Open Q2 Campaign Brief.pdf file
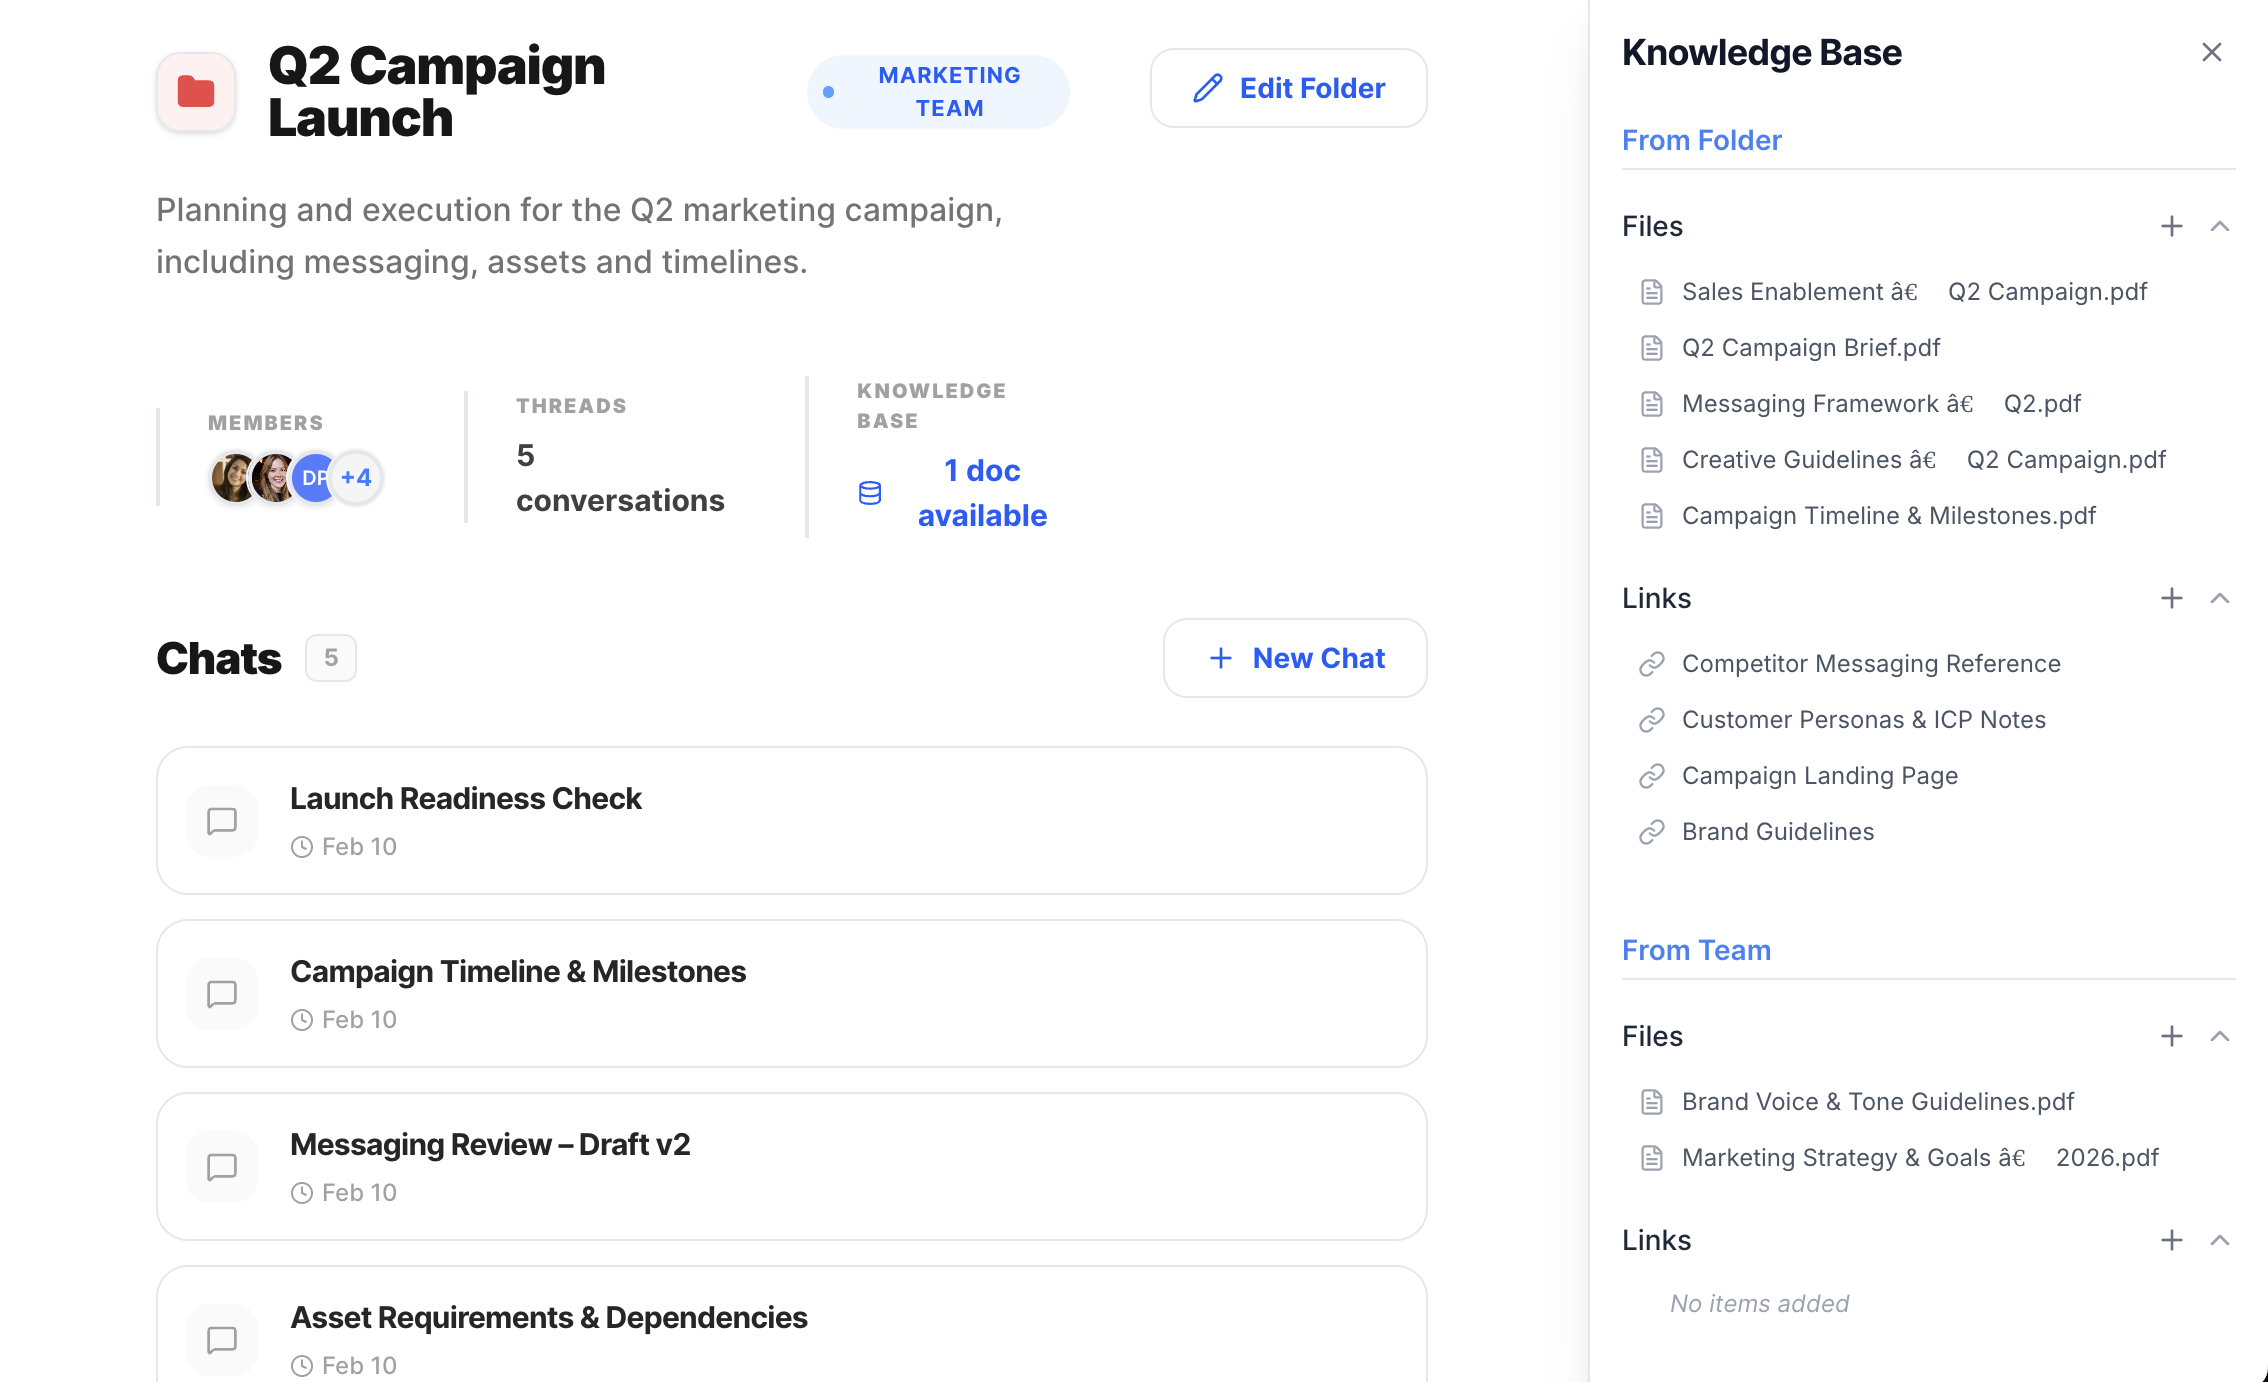2268x1382 pixels. [x=1810, y=348]
